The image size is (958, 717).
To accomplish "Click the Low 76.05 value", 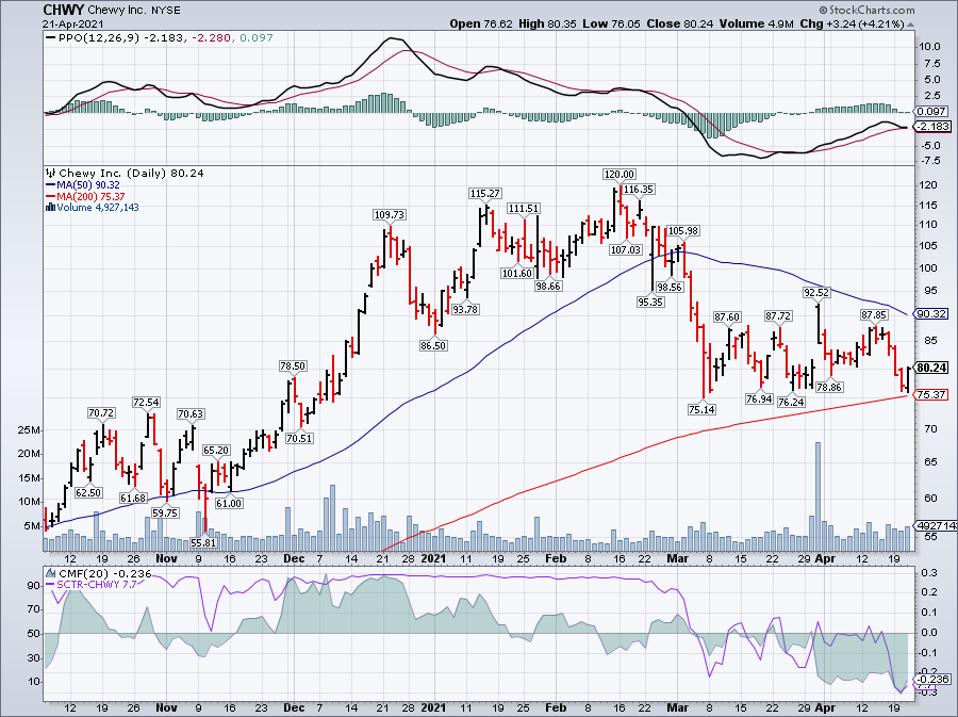I will point(611,24).
